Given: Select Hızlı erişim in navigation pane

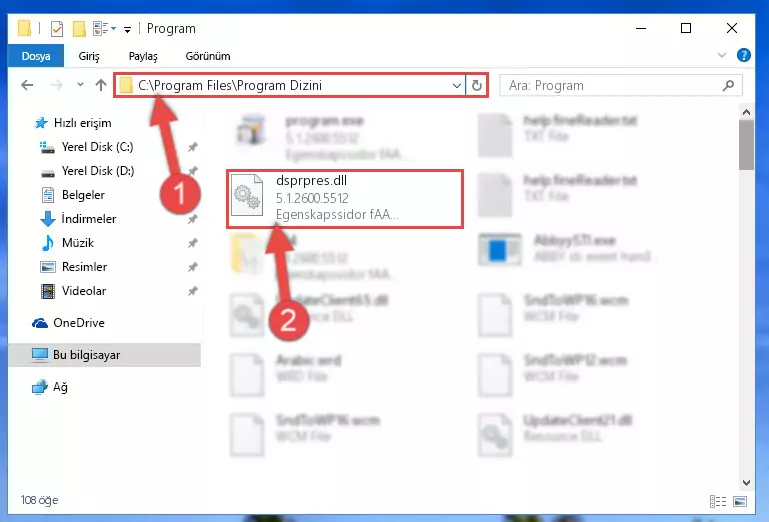Looking at the screenshot, I should tap(74, 123).
